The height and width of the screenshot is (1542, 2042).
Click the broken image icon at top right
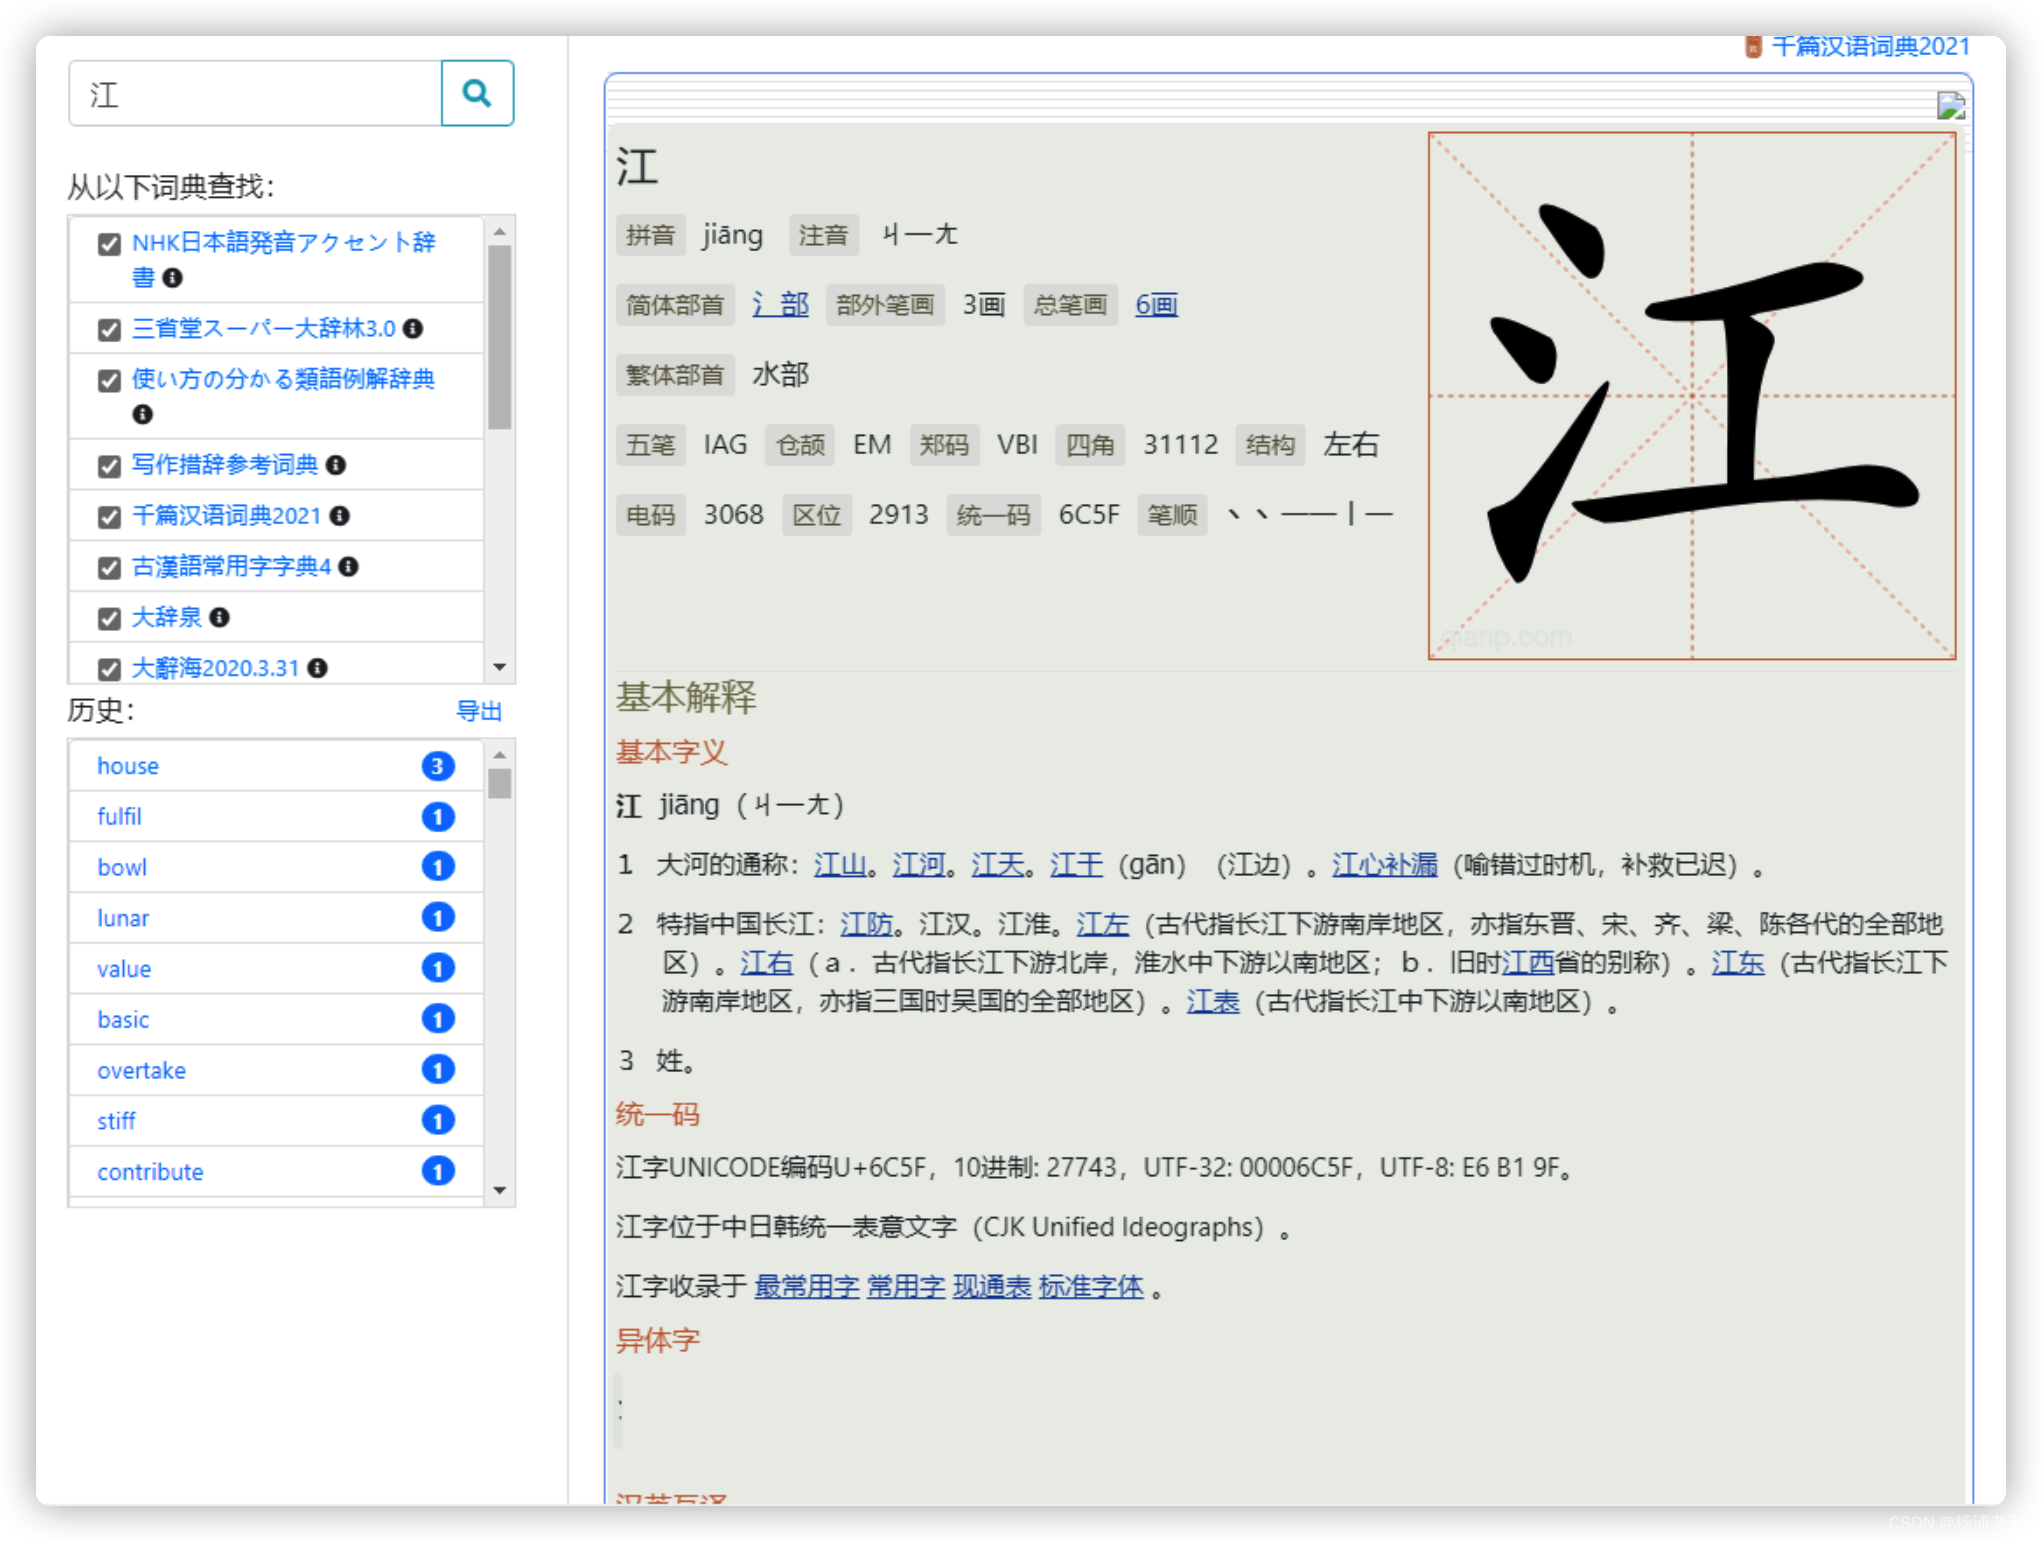tap(1950, 105)
